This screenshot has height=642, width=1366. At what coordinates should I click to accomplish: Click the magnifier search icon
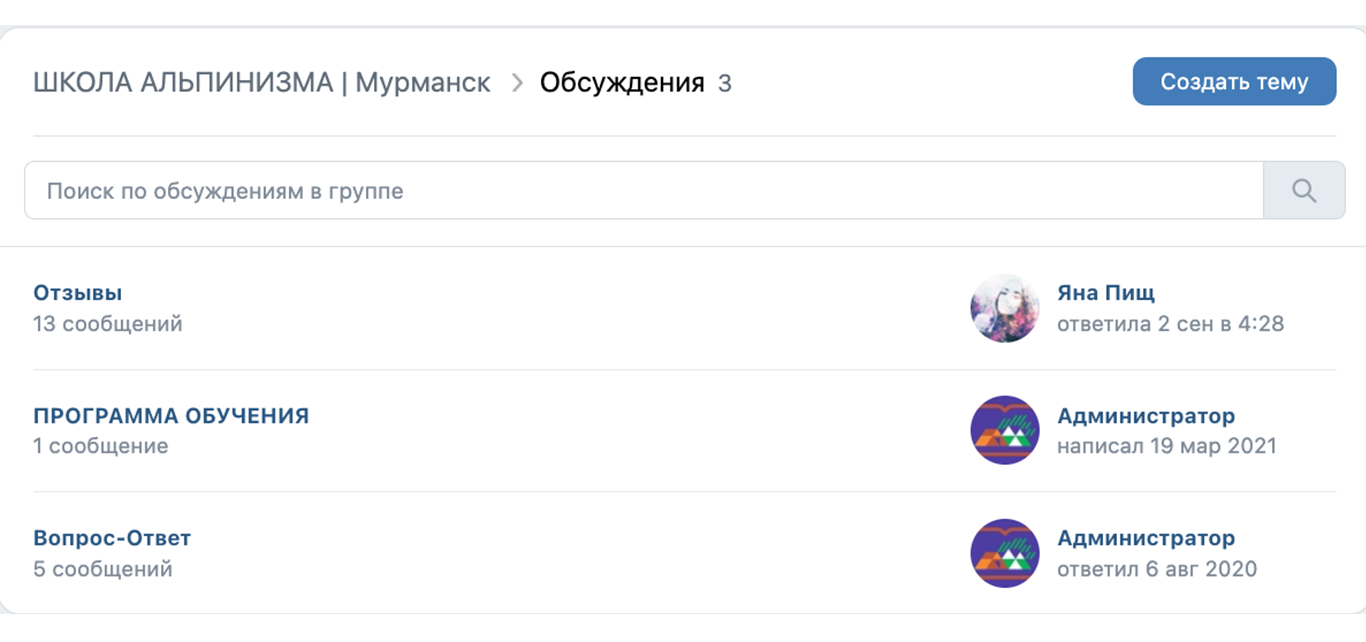click(1304, 190)
